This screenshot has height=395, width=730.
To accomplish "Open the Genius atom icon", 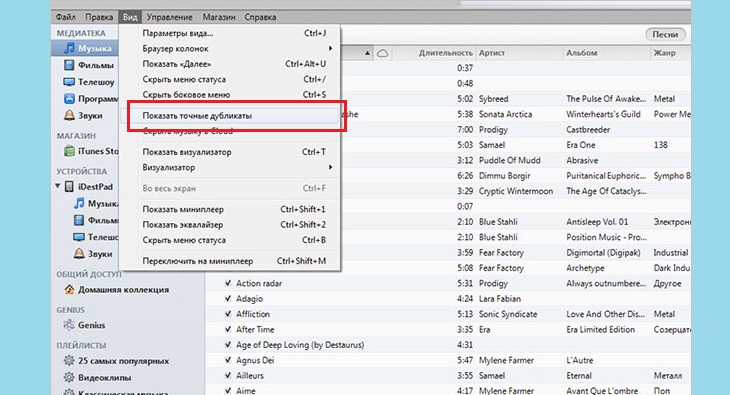I will click(69, 325).
